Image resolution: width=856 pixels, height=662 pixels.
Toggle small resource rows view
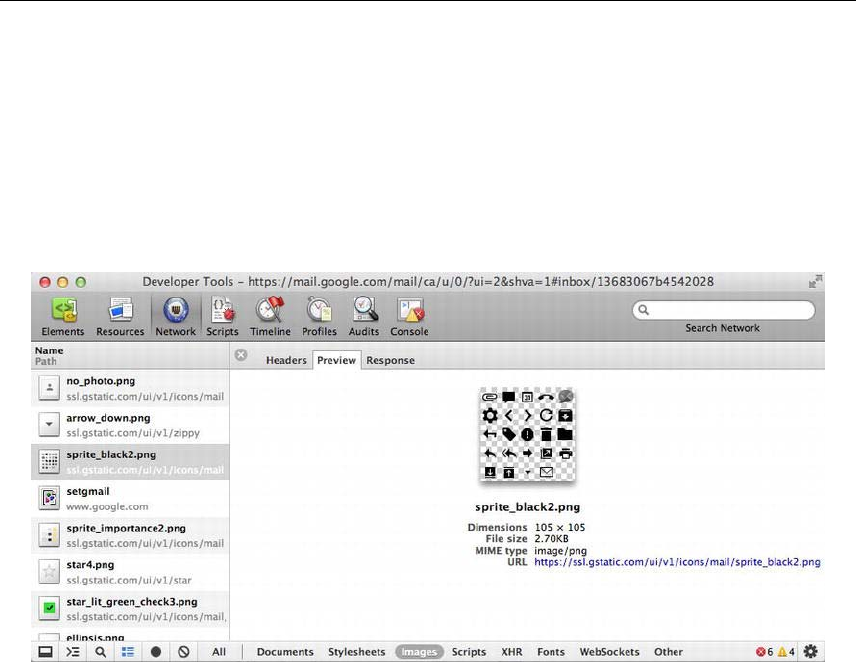[x=128, y=652]
